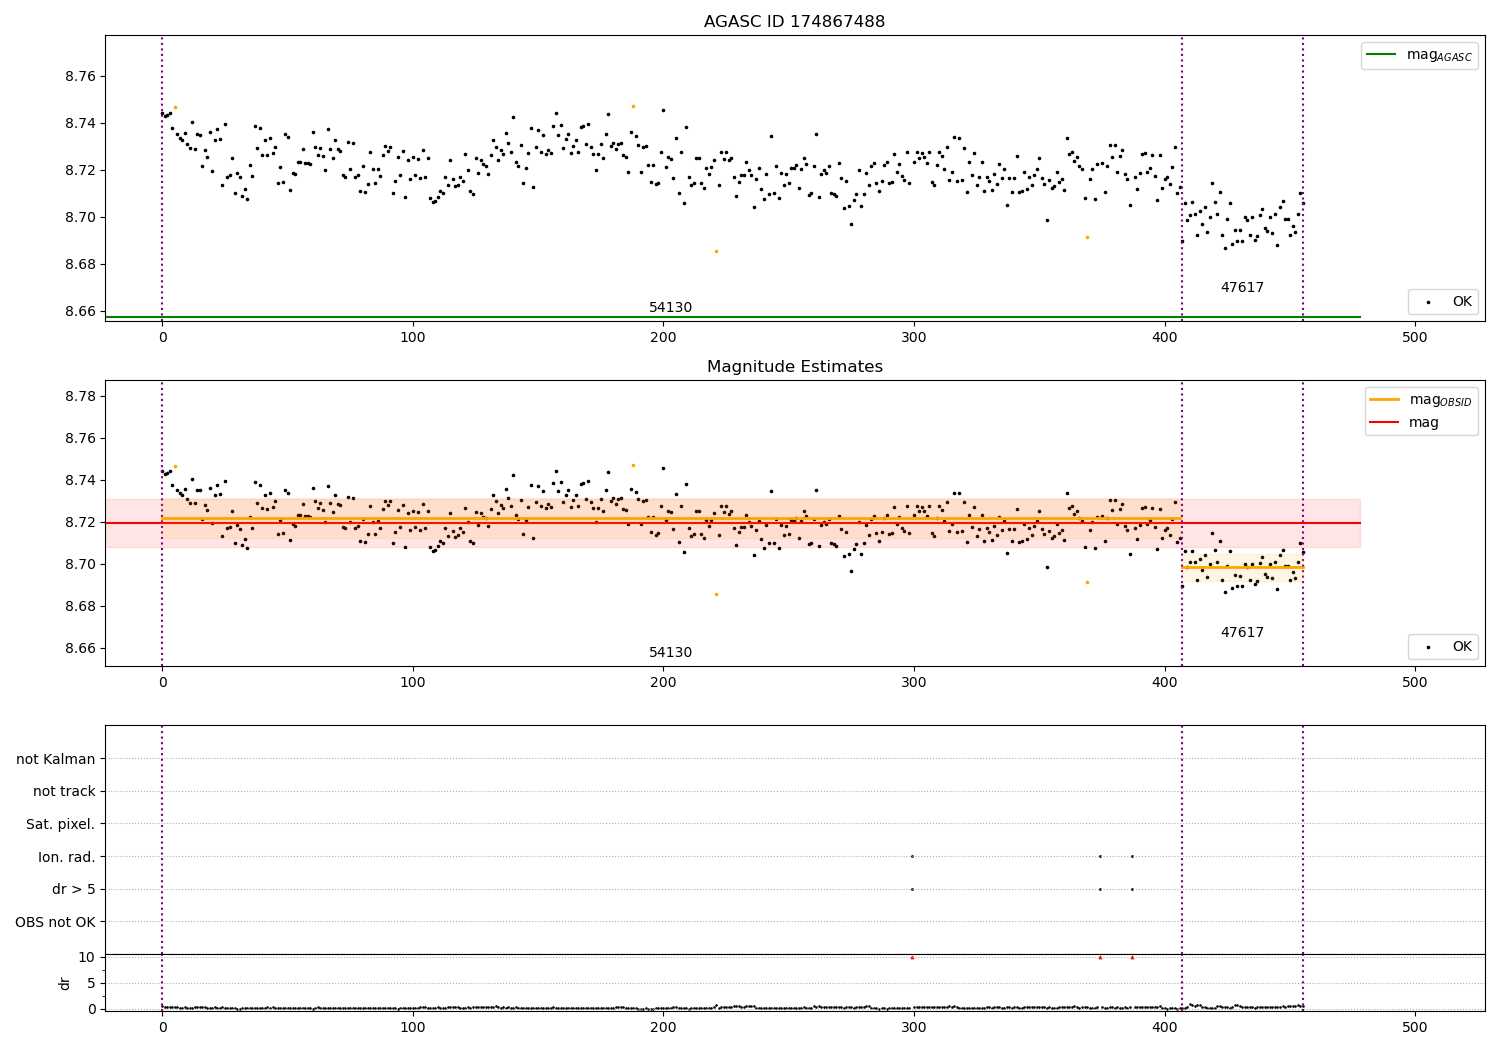
Task: Click the 'Ion. rad.' axis label
Action: pos(67,857)
